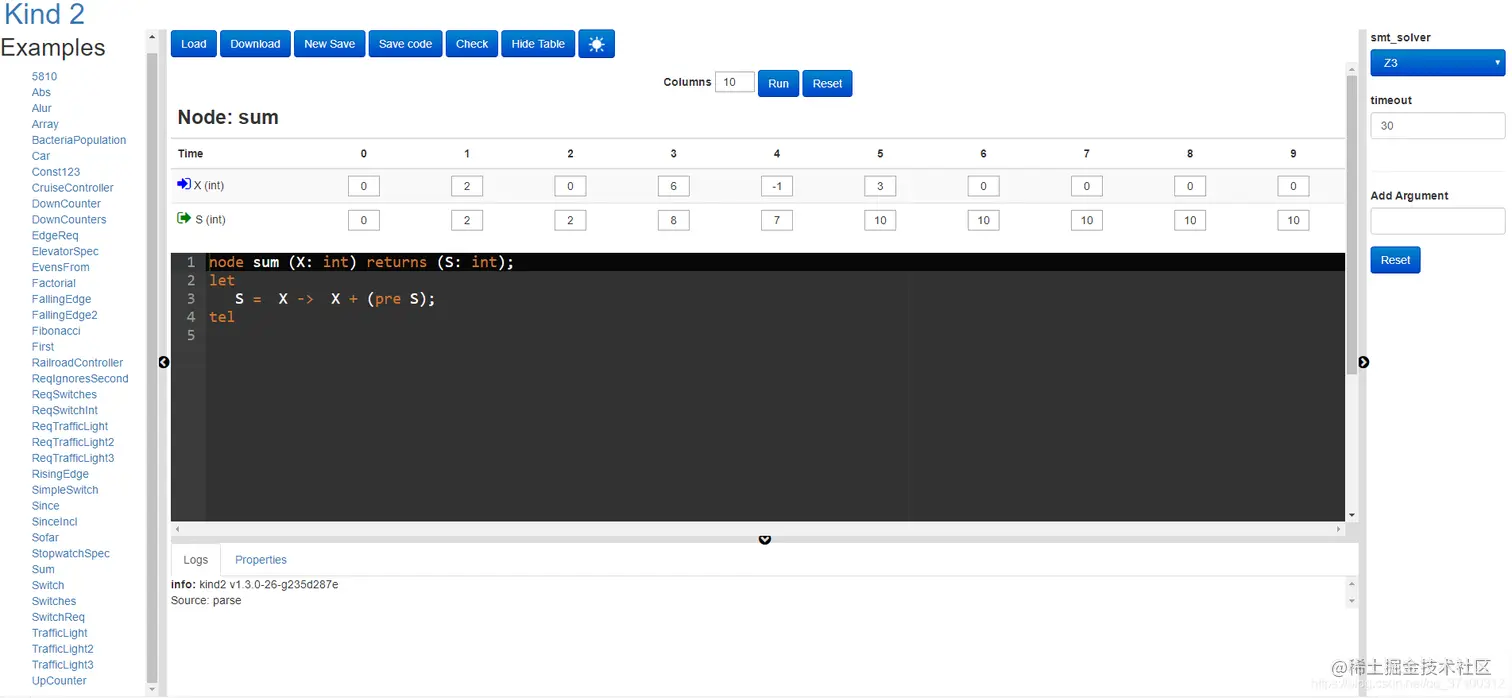Screen dimensions: 1512x698
Task: Click the Add Argument input field
Action: (1437, 221)
